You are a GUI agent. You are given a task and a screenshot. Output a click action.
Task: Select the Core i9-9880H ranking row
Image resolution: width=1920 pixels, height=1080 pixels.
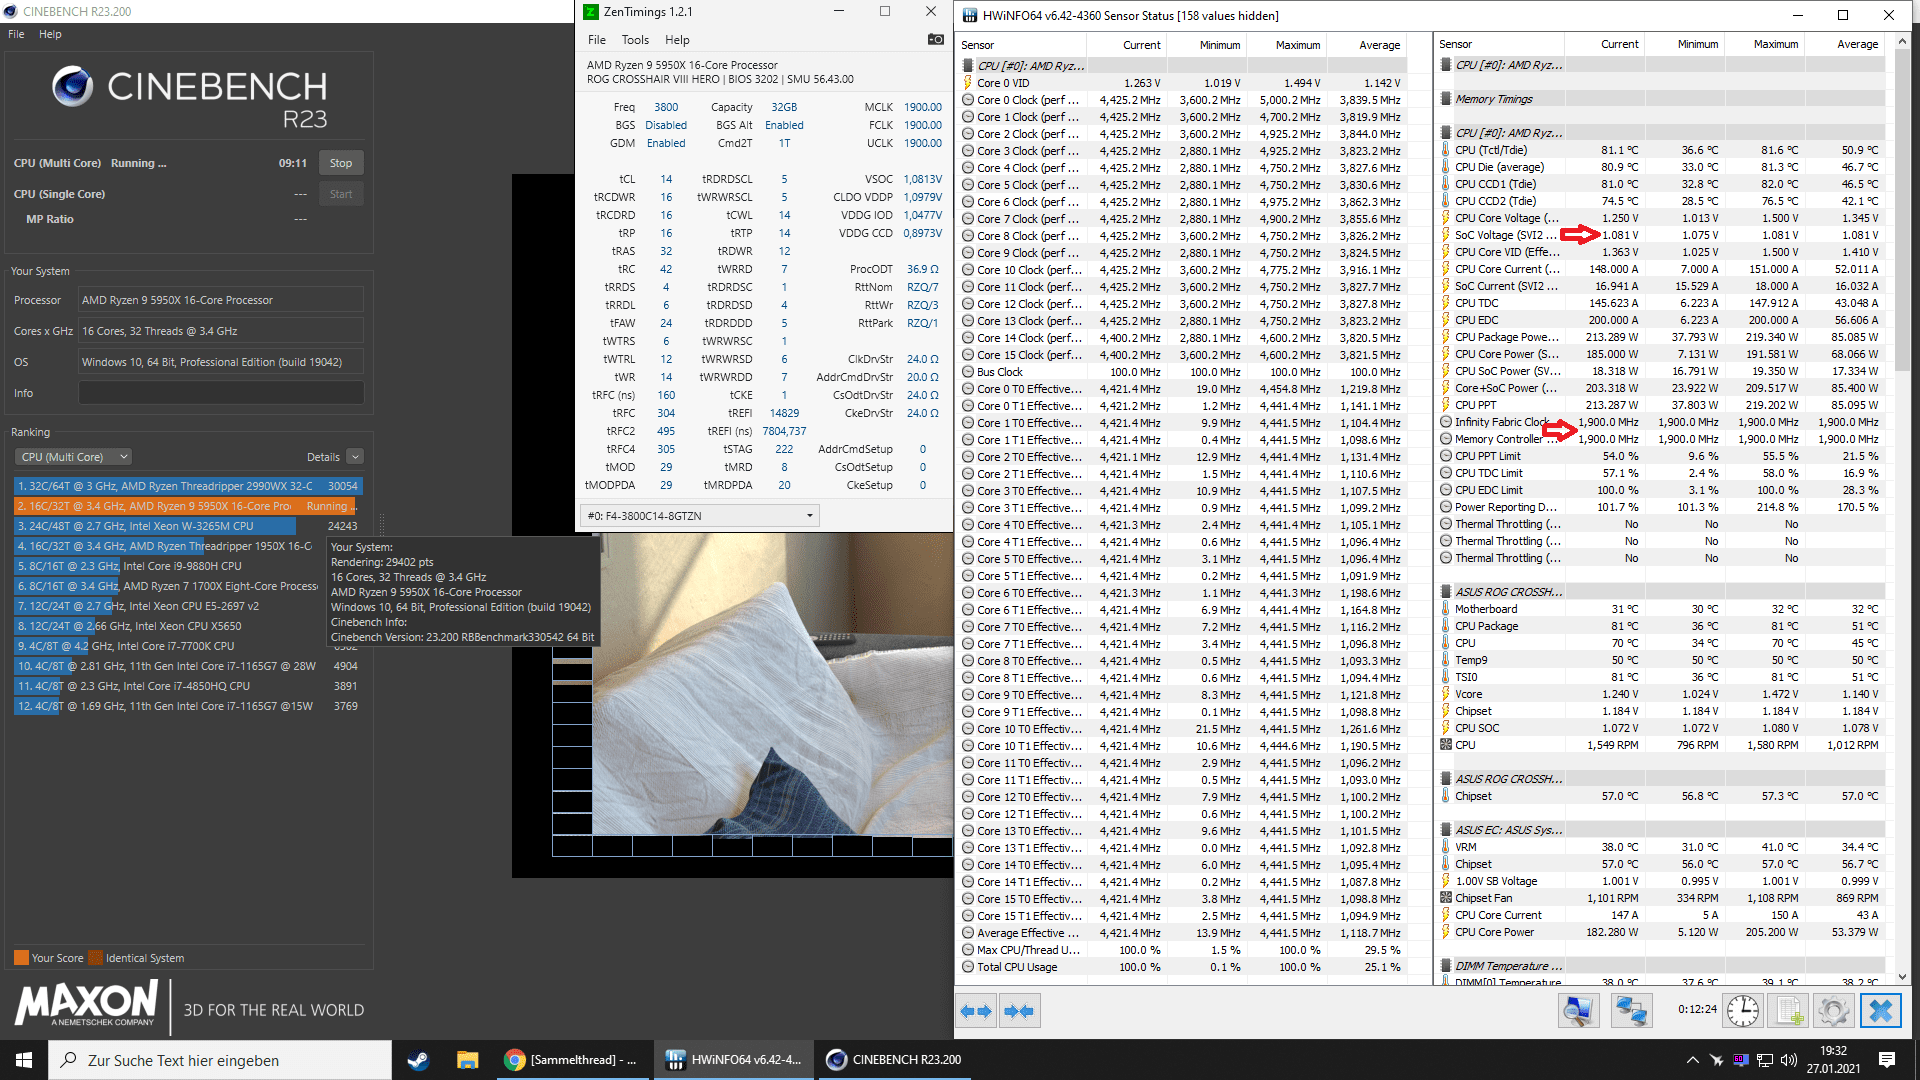pyautogui.click(x=188, y=566)
